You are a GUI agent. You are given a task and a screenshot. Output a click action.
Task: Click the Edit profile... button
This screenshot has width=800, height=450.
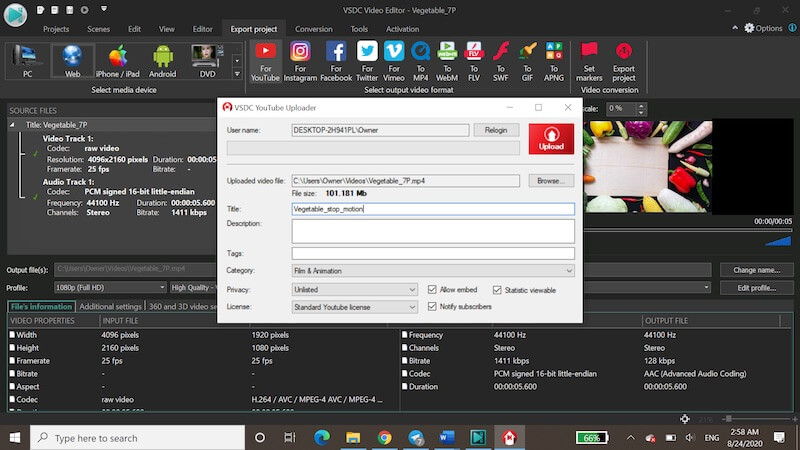pos(756,288)
